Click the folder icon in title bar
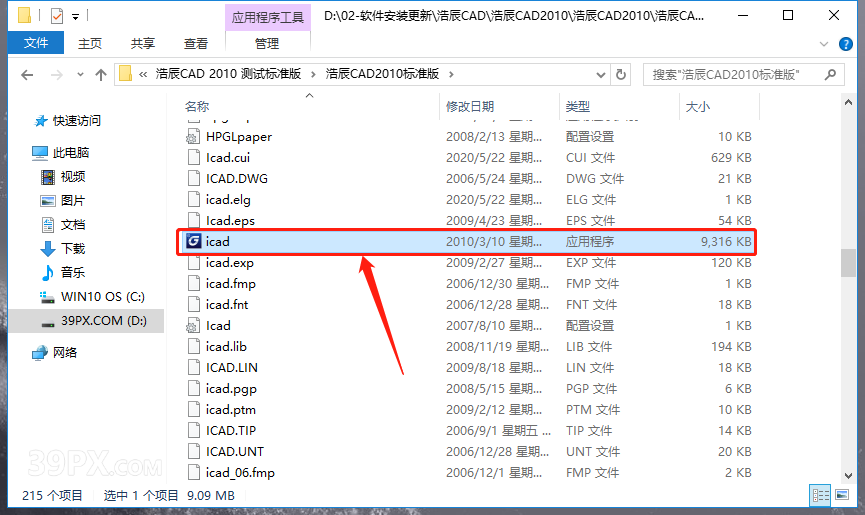 (24, 15)
